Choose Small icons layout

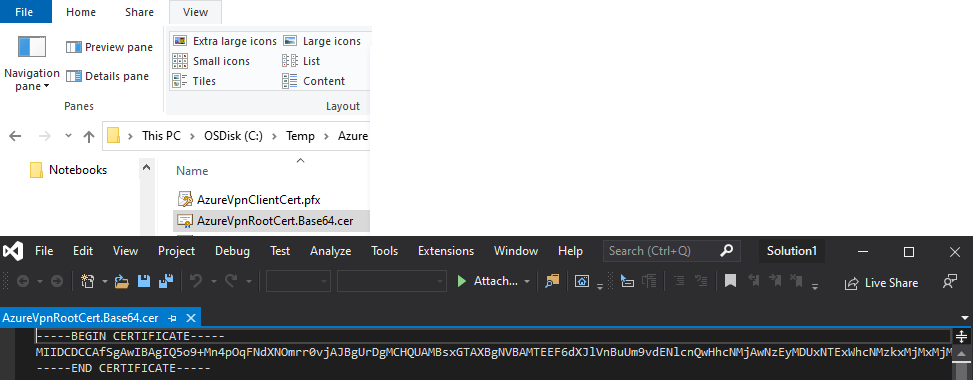(x=211, y=61)
